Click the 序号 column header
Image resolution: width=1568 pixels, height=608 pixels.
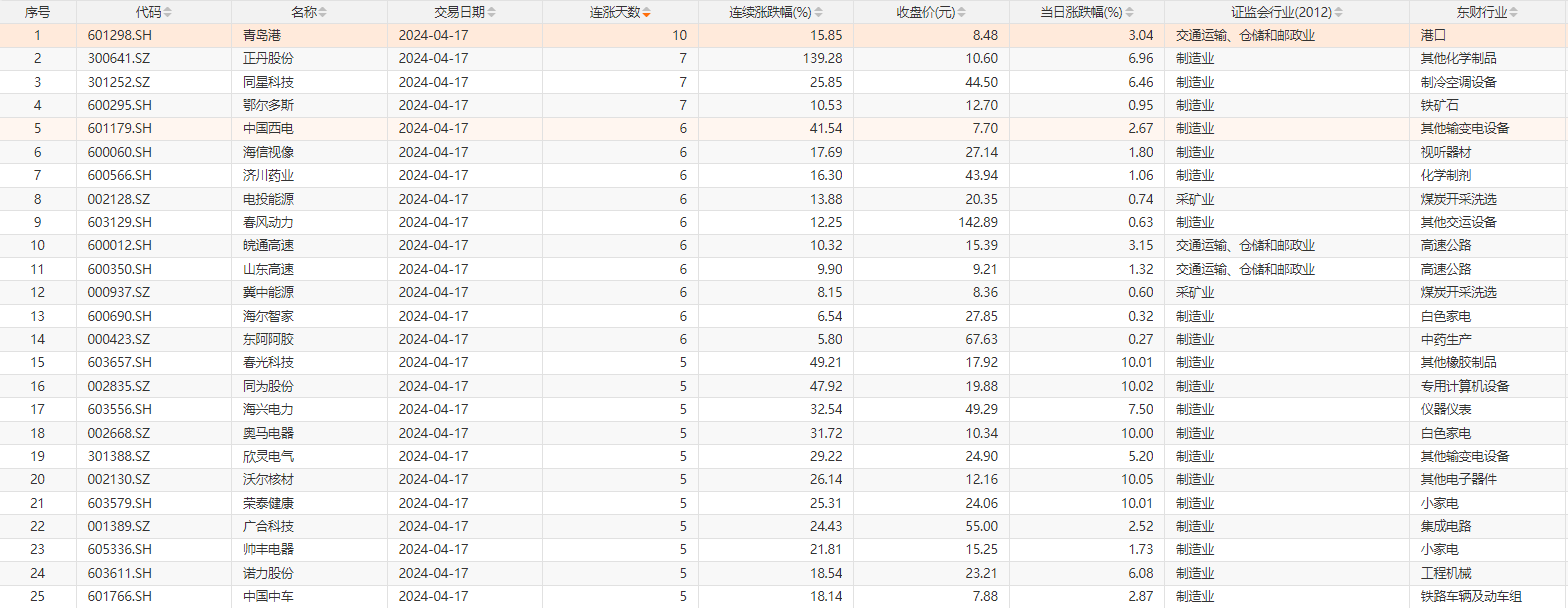pos(38,13)
